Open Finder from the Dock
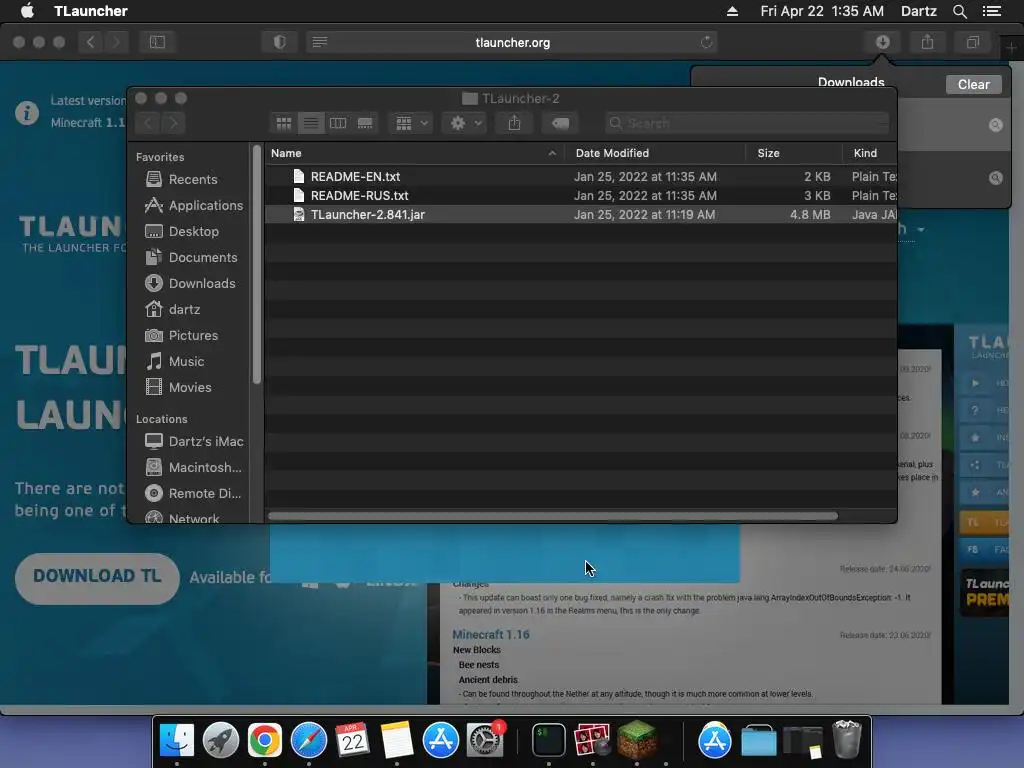The width and height of the screenshot is (1024, 768). (177, 741)
